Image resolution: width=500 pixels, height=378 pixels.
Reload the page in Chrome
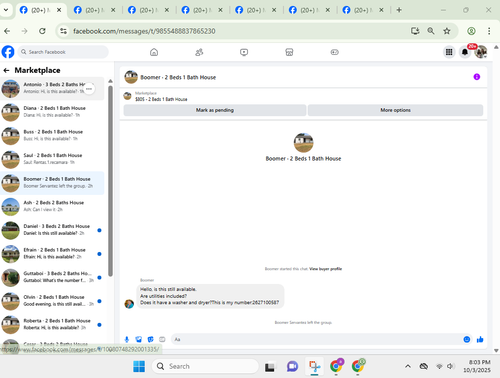tap(42, 31)
